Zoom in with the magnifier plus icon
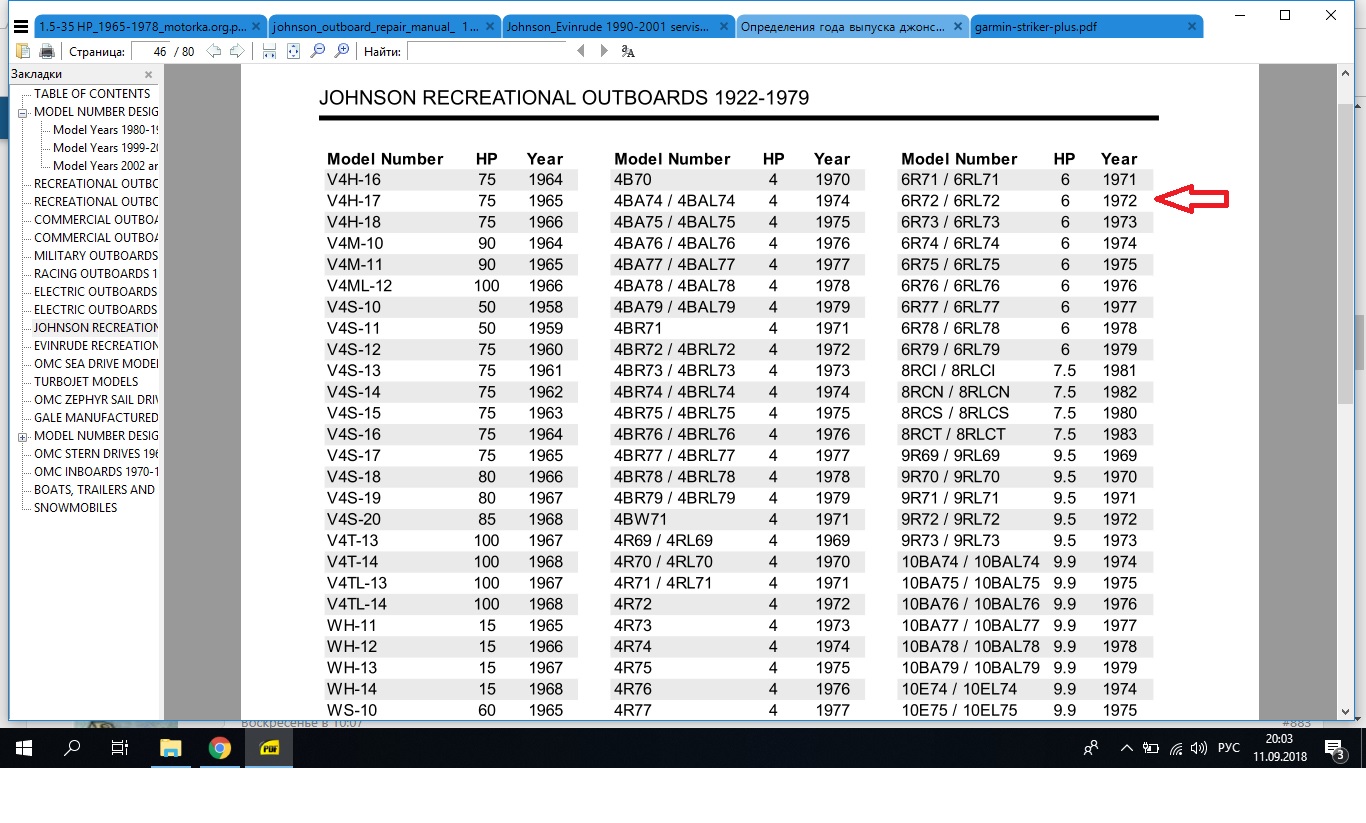The height and width of the screenshot is (823, 1366). click(x=342, y=51)
